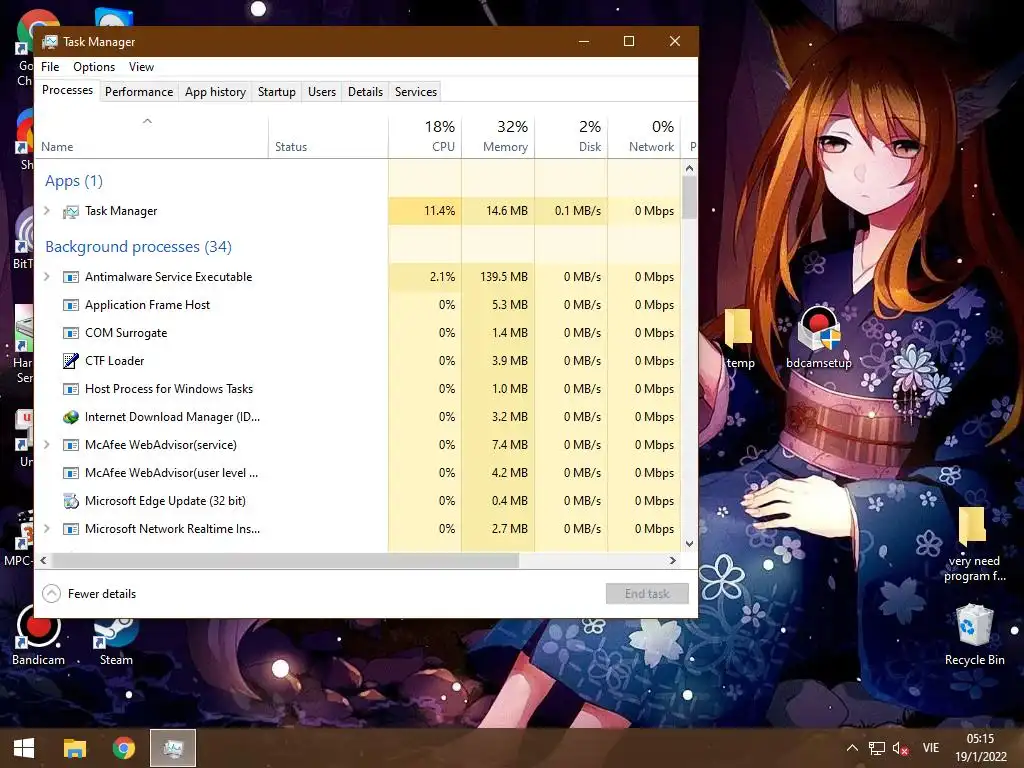This screenshot has width=1024, height=768.
Task: Collapse to Fewer details view
Action: pos(89,594)
